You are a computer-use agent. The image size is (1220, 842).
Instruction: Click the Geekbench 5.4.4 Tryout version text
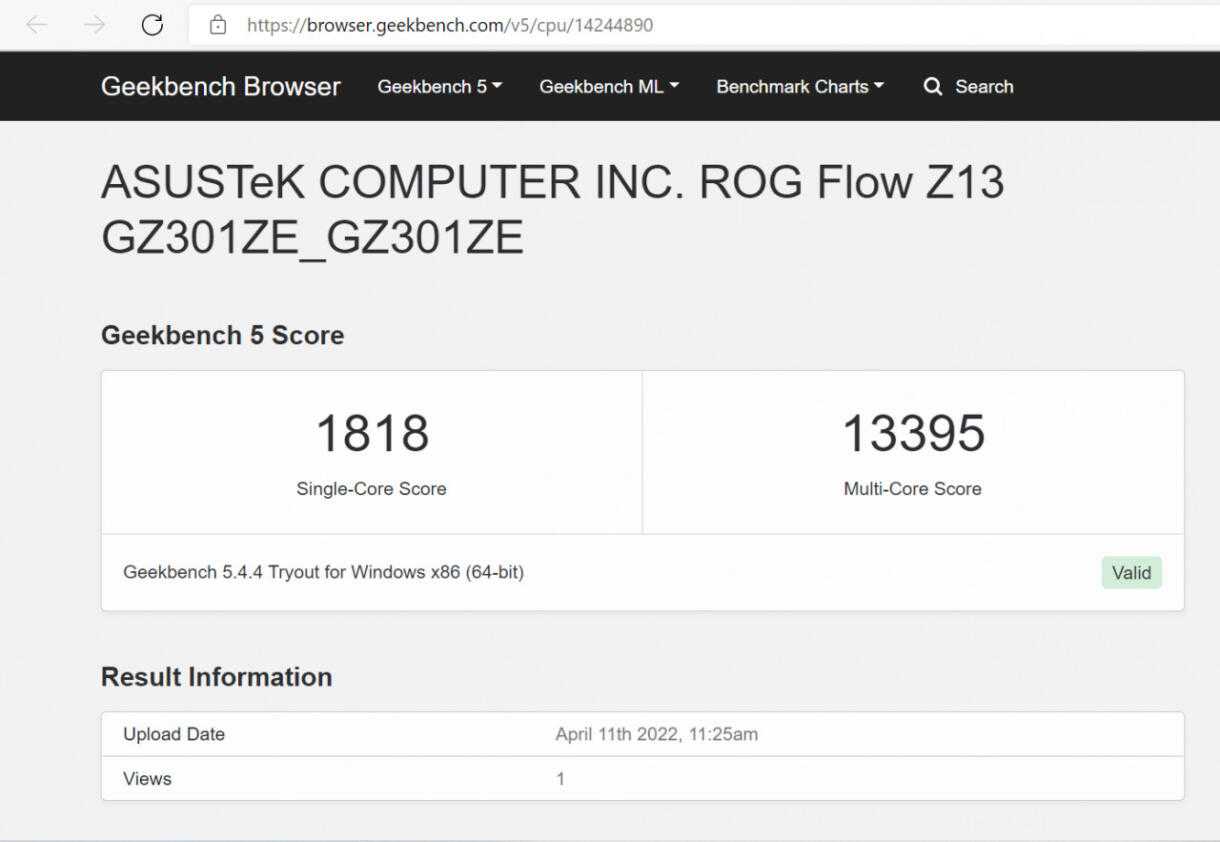tap(323, 572)
